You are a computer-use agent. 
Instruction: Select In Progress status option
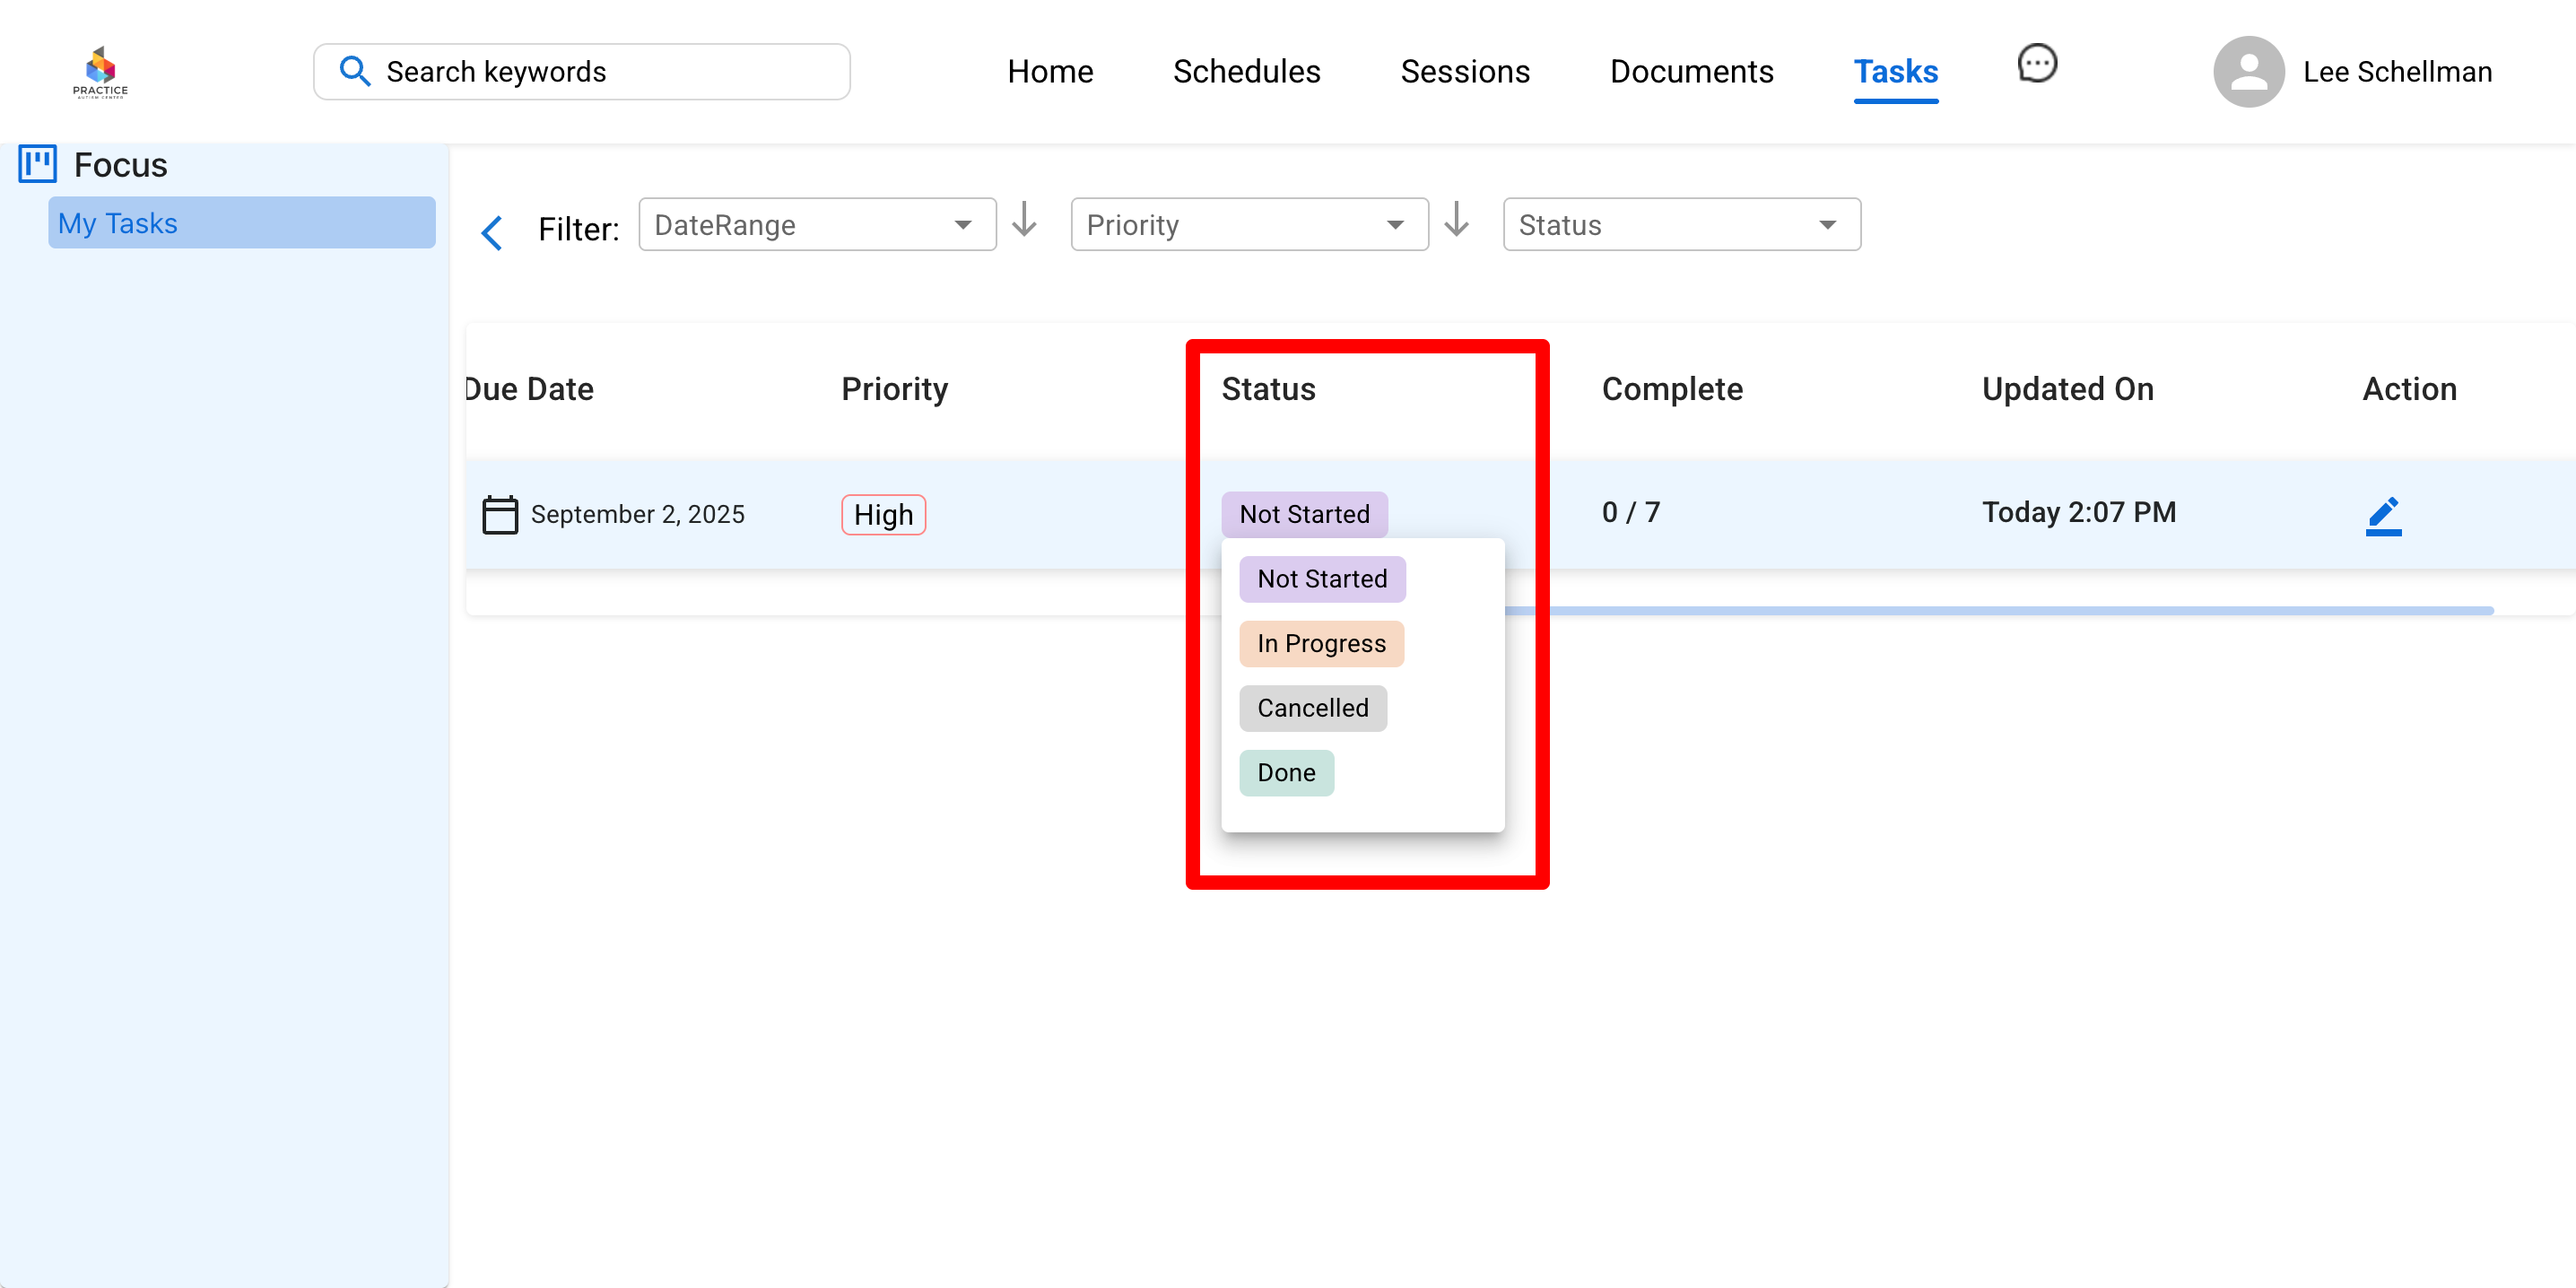(1321, 644)
